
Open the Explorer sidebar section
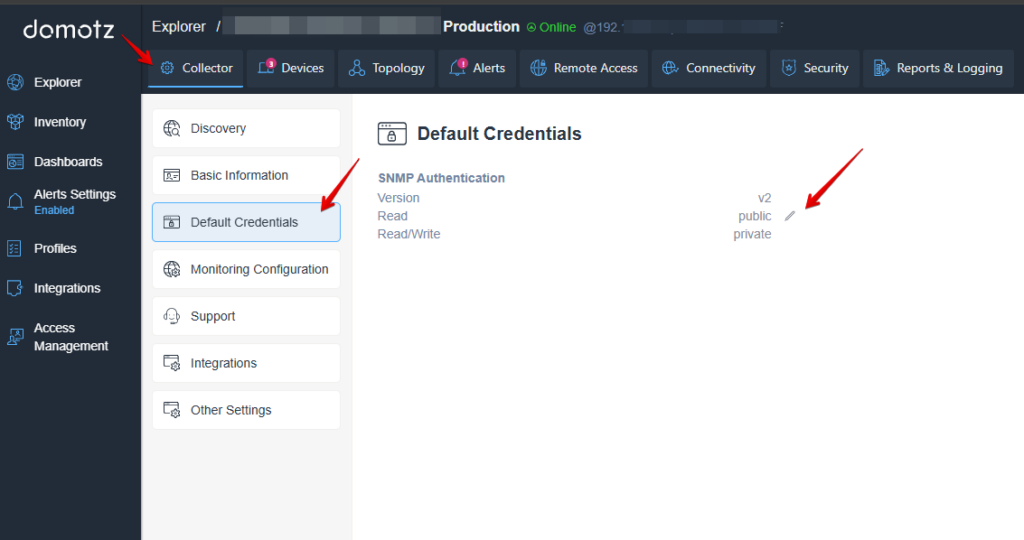click(57, 82)
